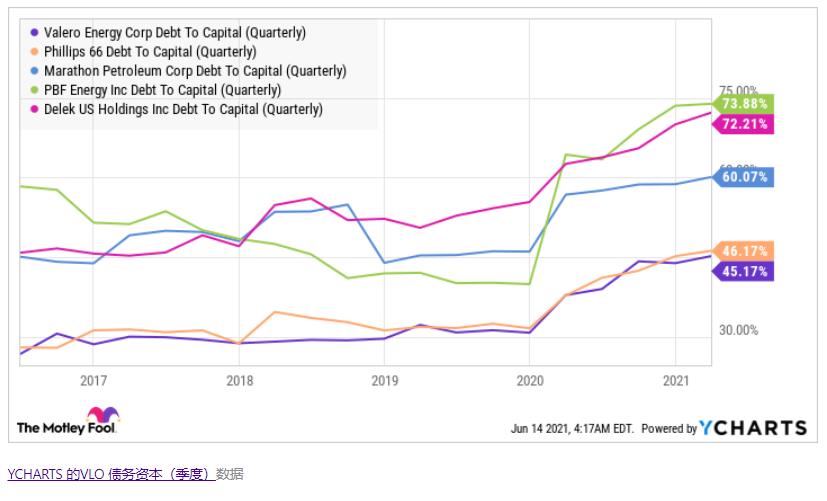Select the Delek US Holdings legend label
The height and width of the screenshot is (501, 827).
tap(183, 109)
